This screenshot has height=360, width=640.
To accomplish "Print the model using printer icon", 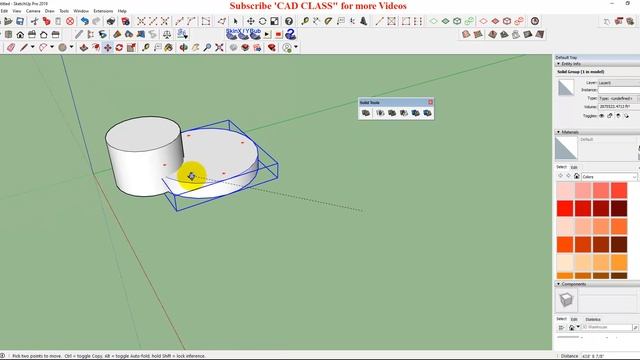I will tap(111, 21).
